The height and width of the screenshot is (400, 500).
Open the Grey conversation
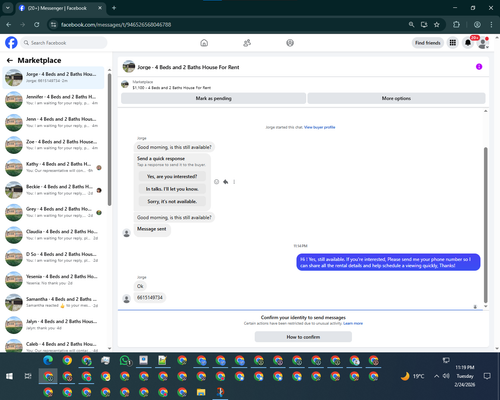[x=53, y=212]
